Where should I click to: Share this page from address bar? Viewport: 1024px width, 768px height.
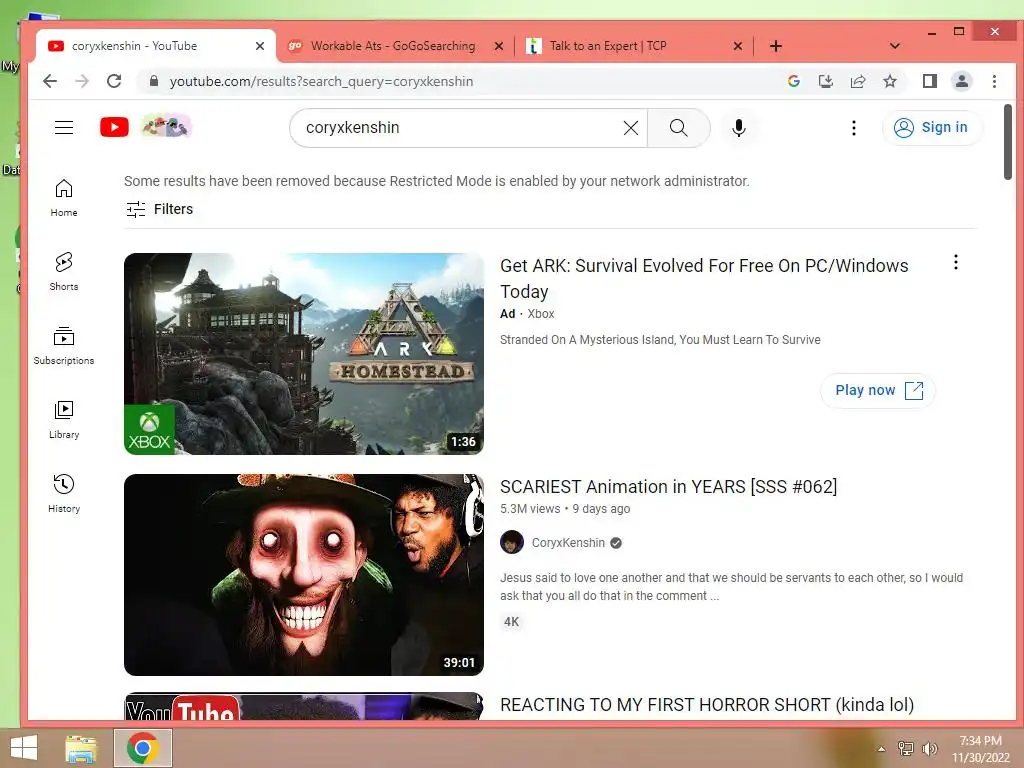[x=857, y=81]
